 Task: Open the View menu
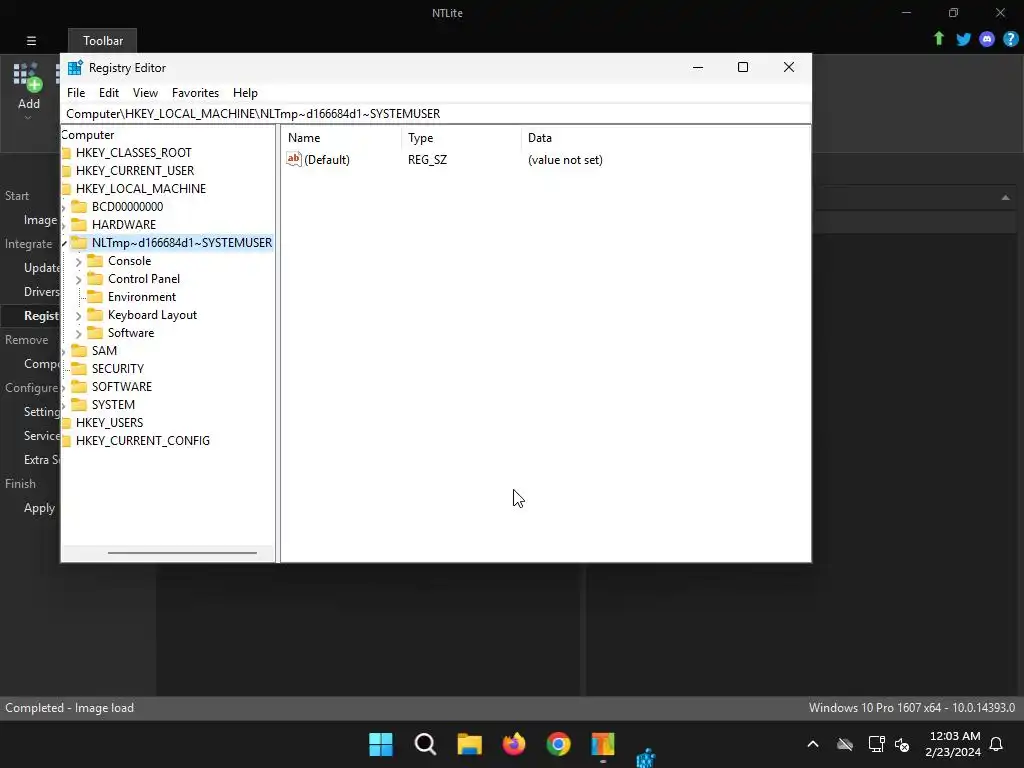(145, 93)
